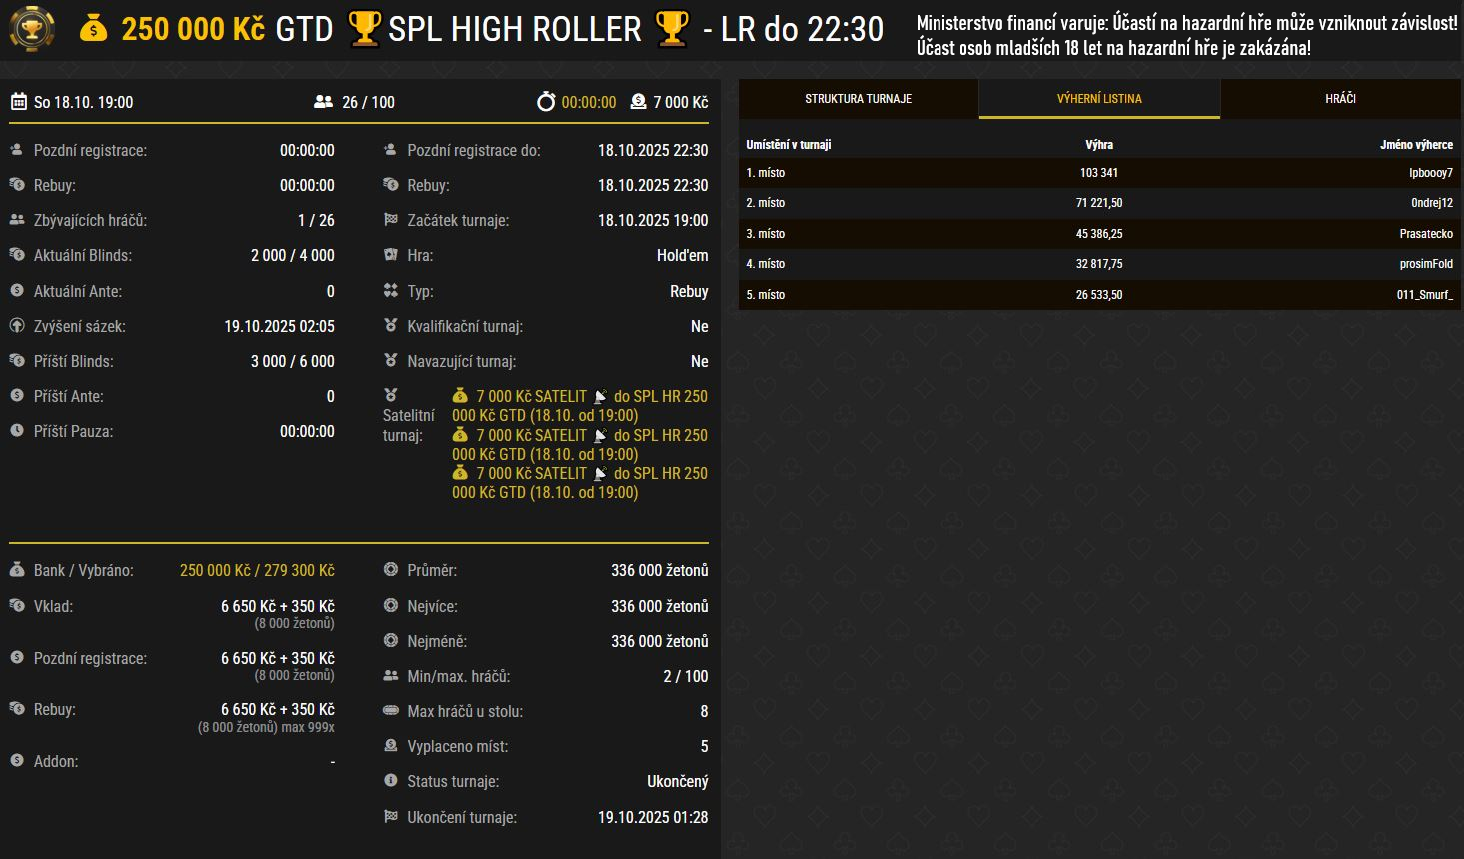This screenshot has height=859, width=1464.
Task: Select the 3. místo row of Prasatecko
Action: click(1099, 234)
